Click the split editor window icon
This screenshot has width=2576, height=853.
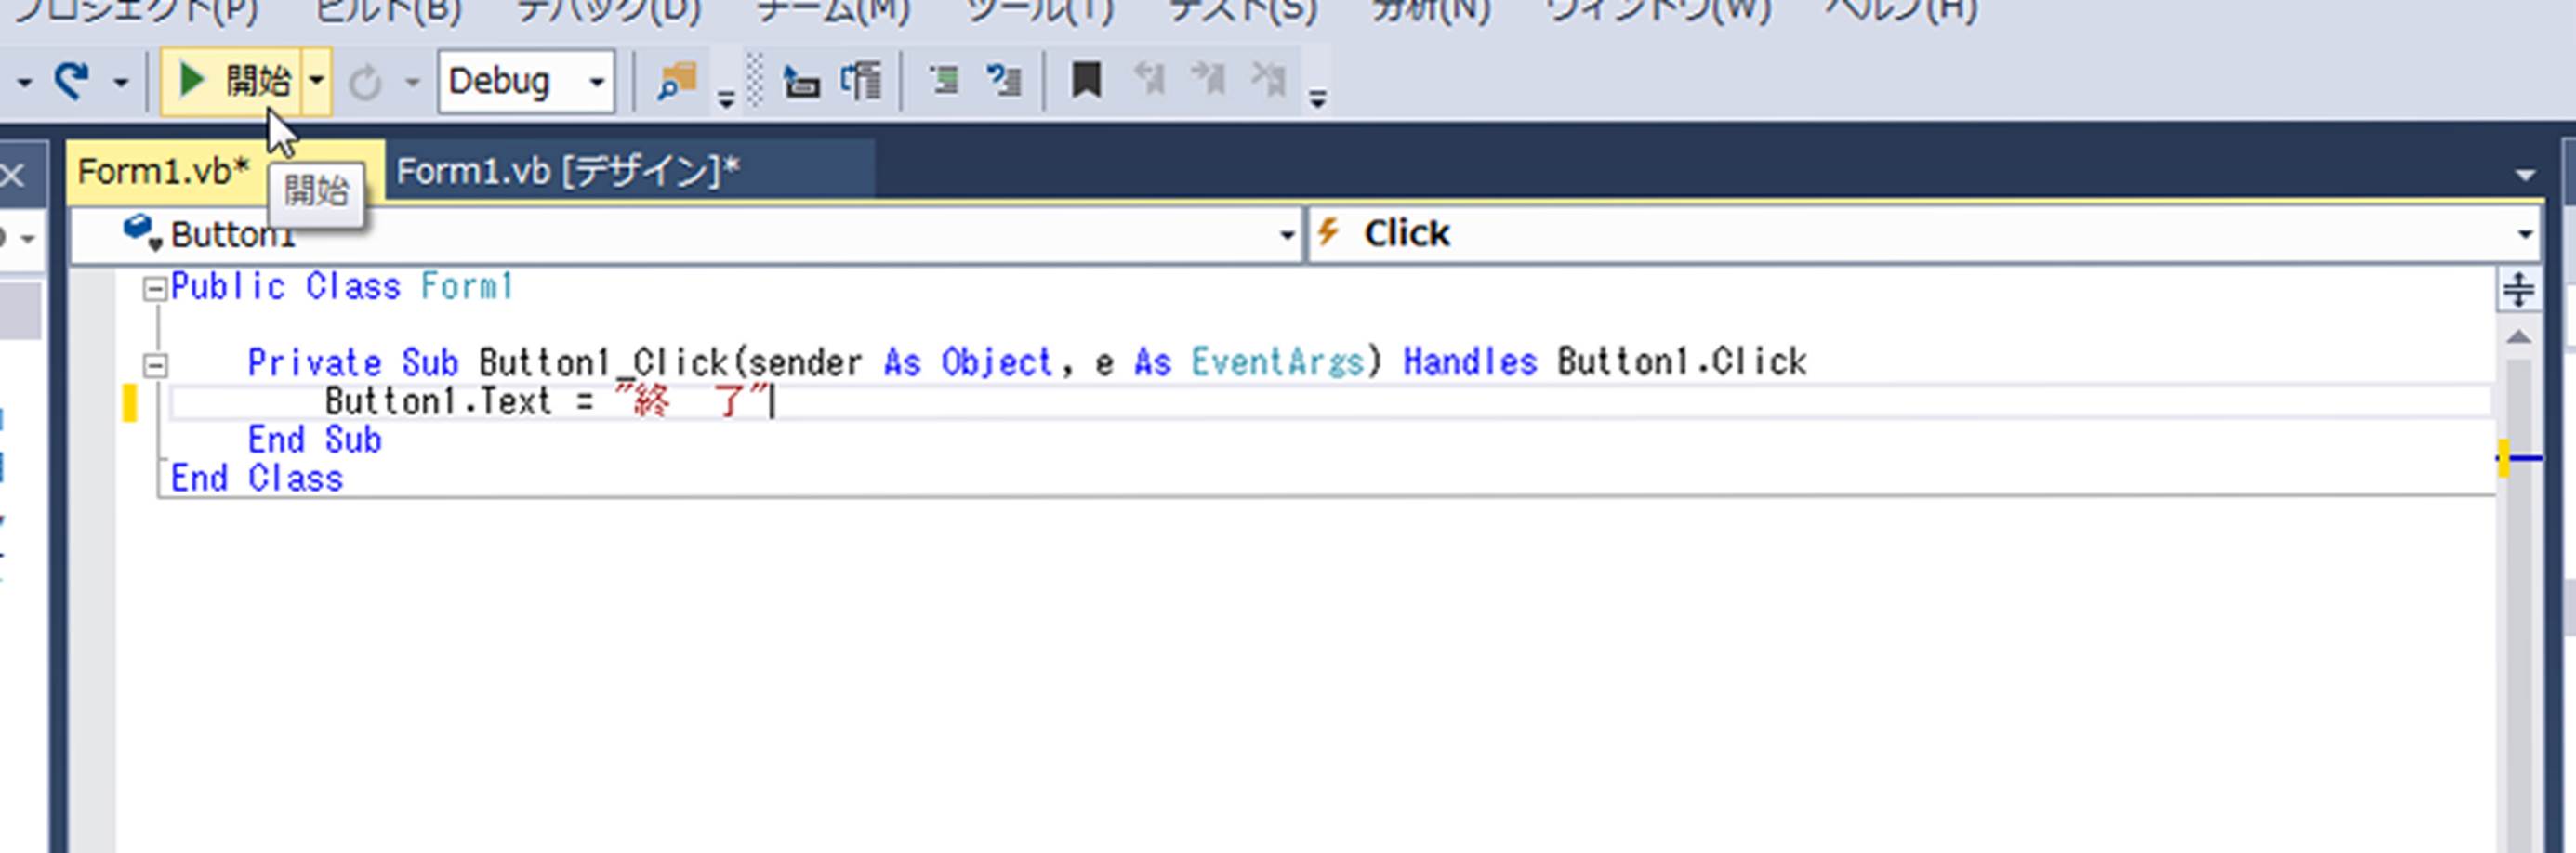coord(2518,290)
